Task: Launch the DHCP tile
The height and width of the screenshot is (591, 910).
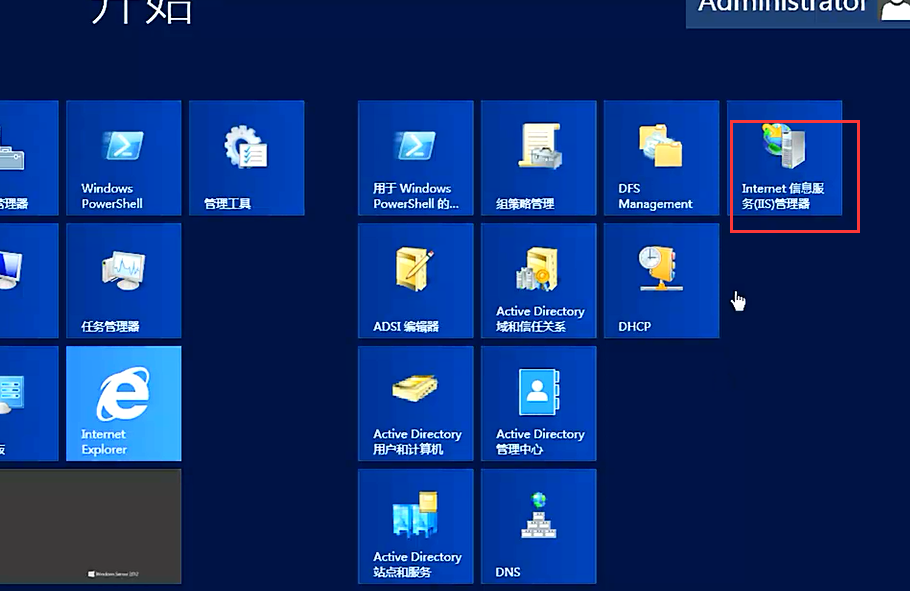Action: pos(662,280)
